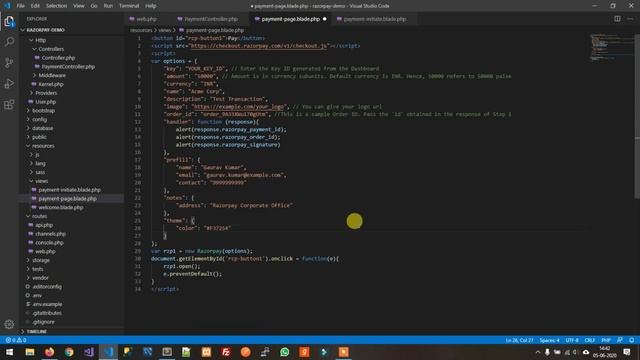Open api.php under routes

point(44,225)
